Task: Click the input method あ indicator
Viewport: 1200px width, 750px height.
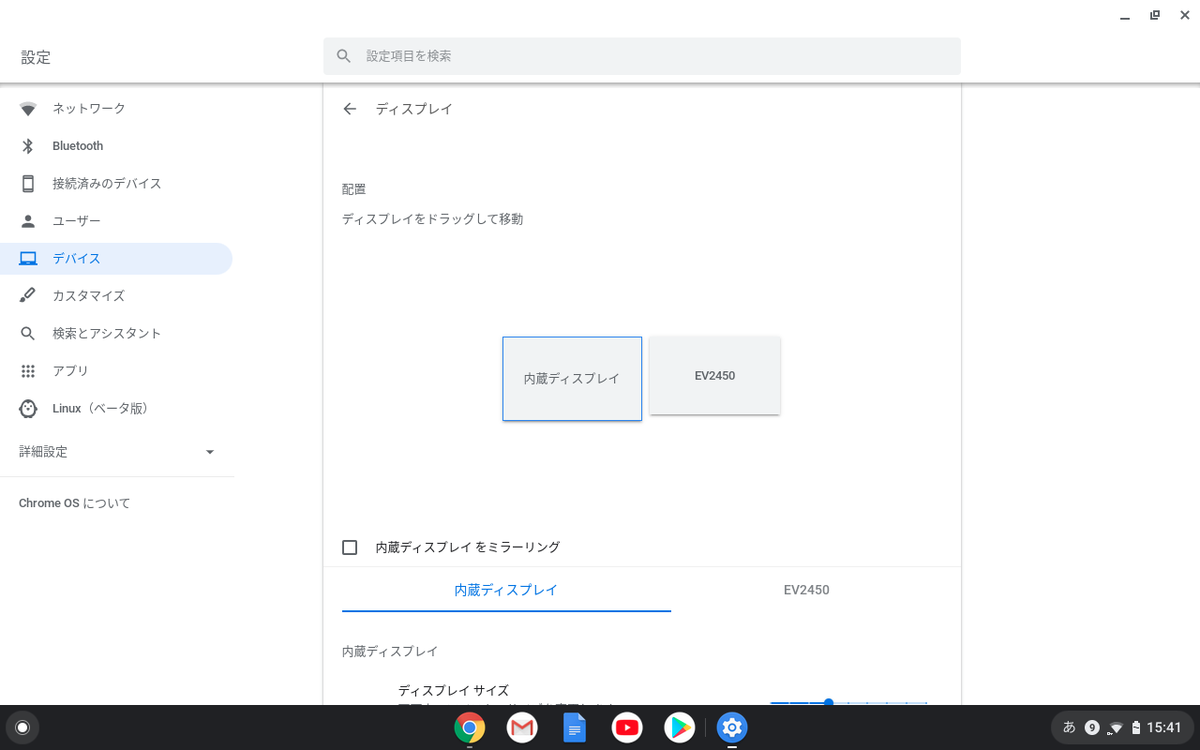Action: [1069, 727]
